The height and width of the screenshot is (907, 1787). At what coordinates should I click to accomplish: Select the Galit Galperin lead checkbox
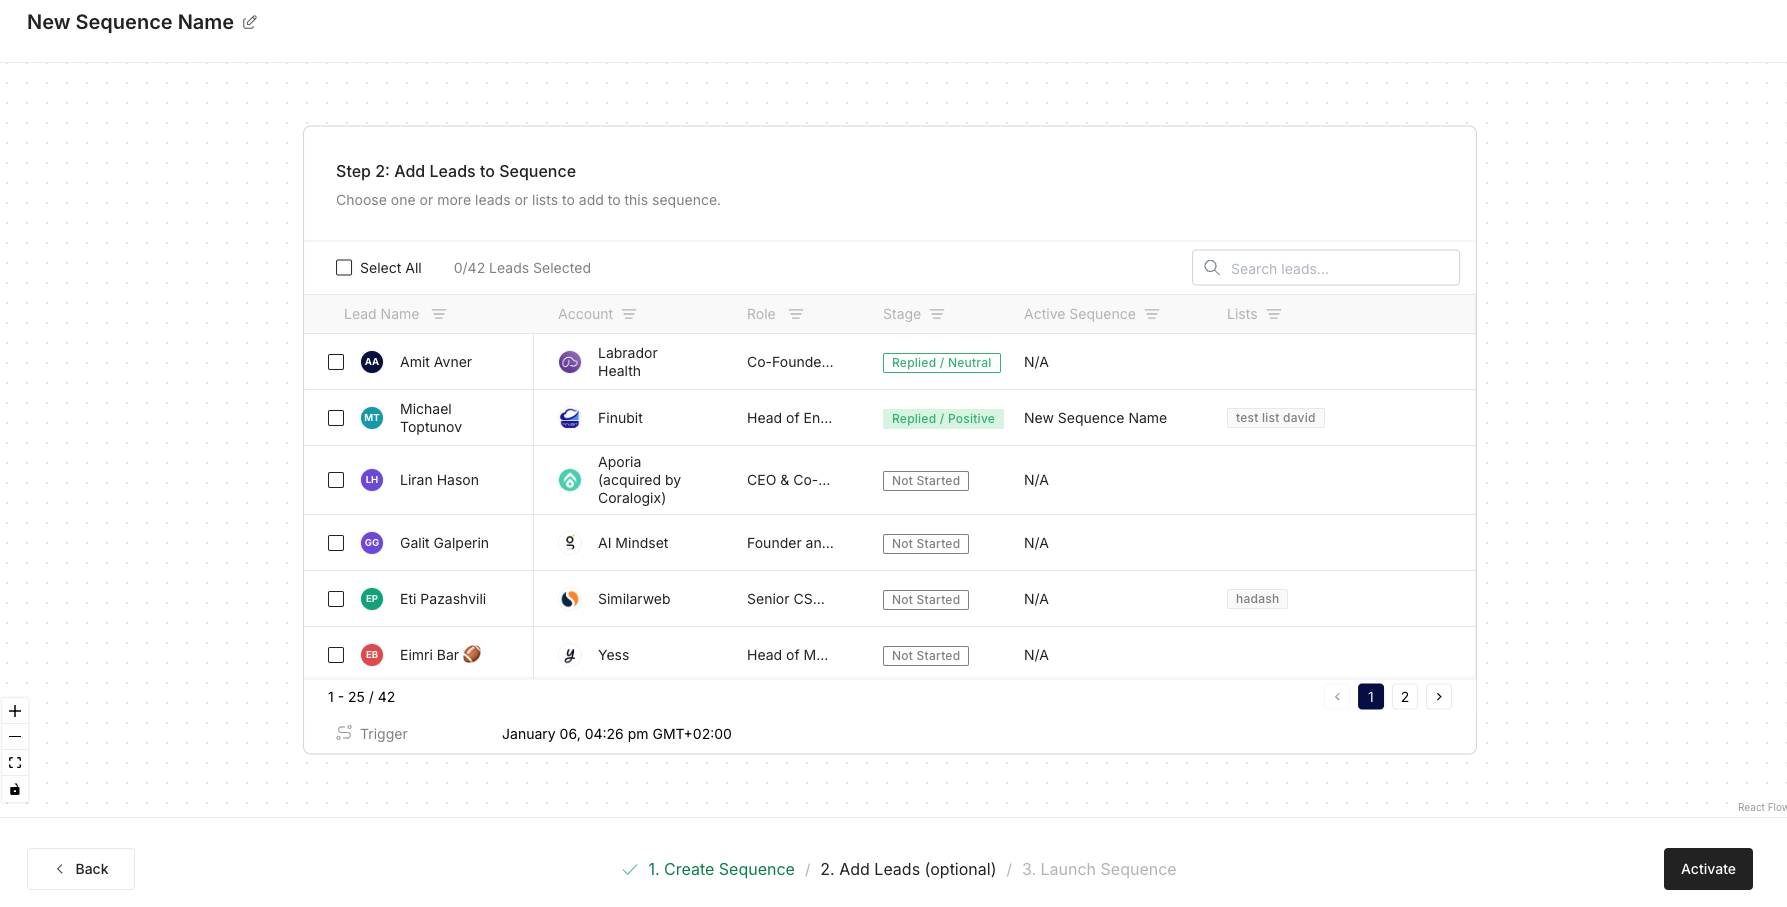336,543
